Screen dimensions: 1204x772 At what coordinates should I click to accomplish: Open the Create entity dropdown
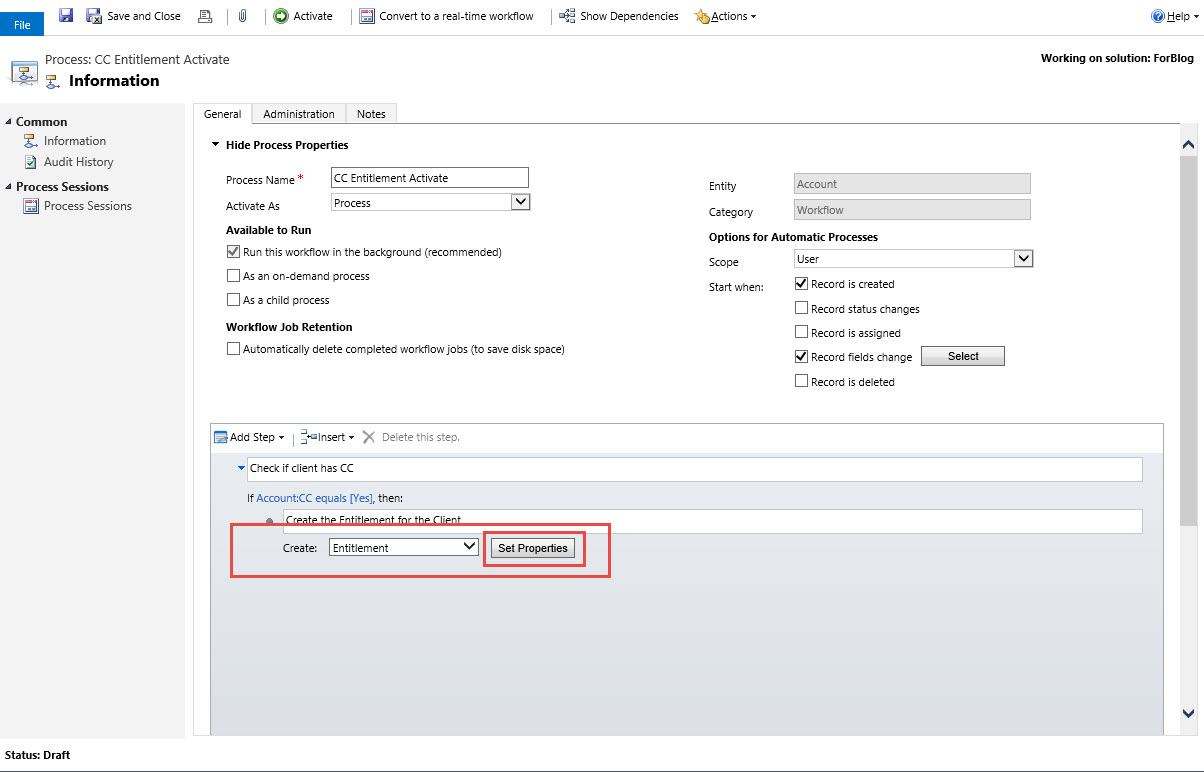pos(470,547)
